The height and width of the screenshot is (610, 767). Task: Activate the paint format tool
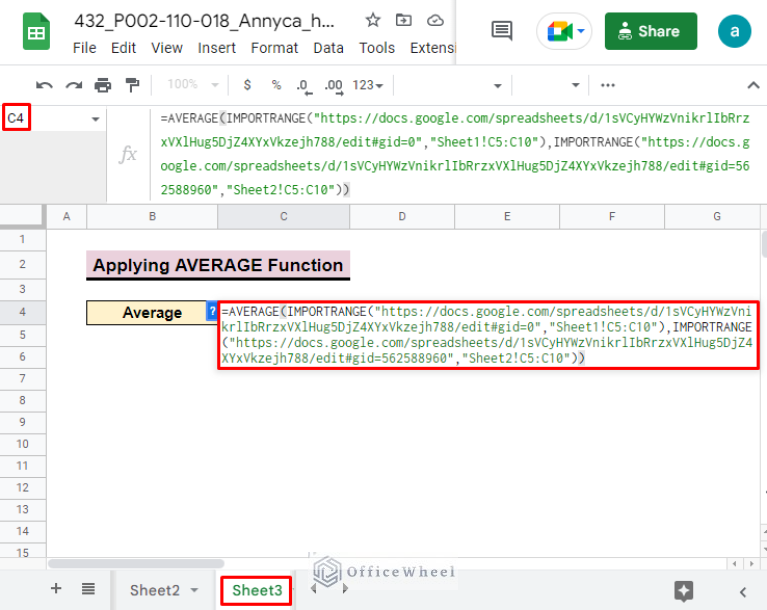pyautogui.click(x=132, y=85)
